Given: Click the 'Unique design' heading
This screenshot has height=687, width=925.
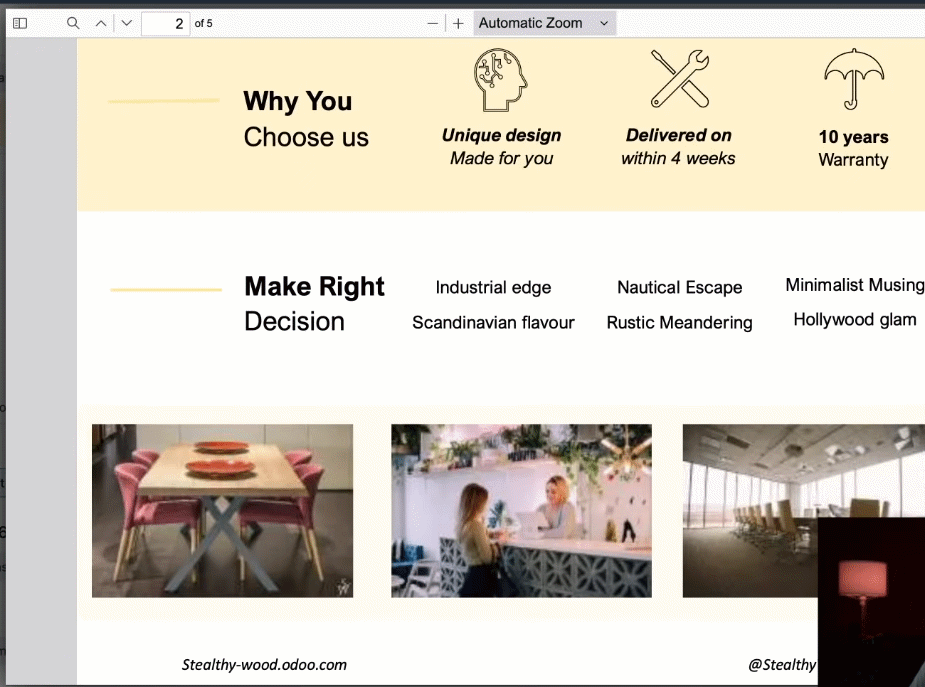Looking at the screenshot, I should coord(501,135).
